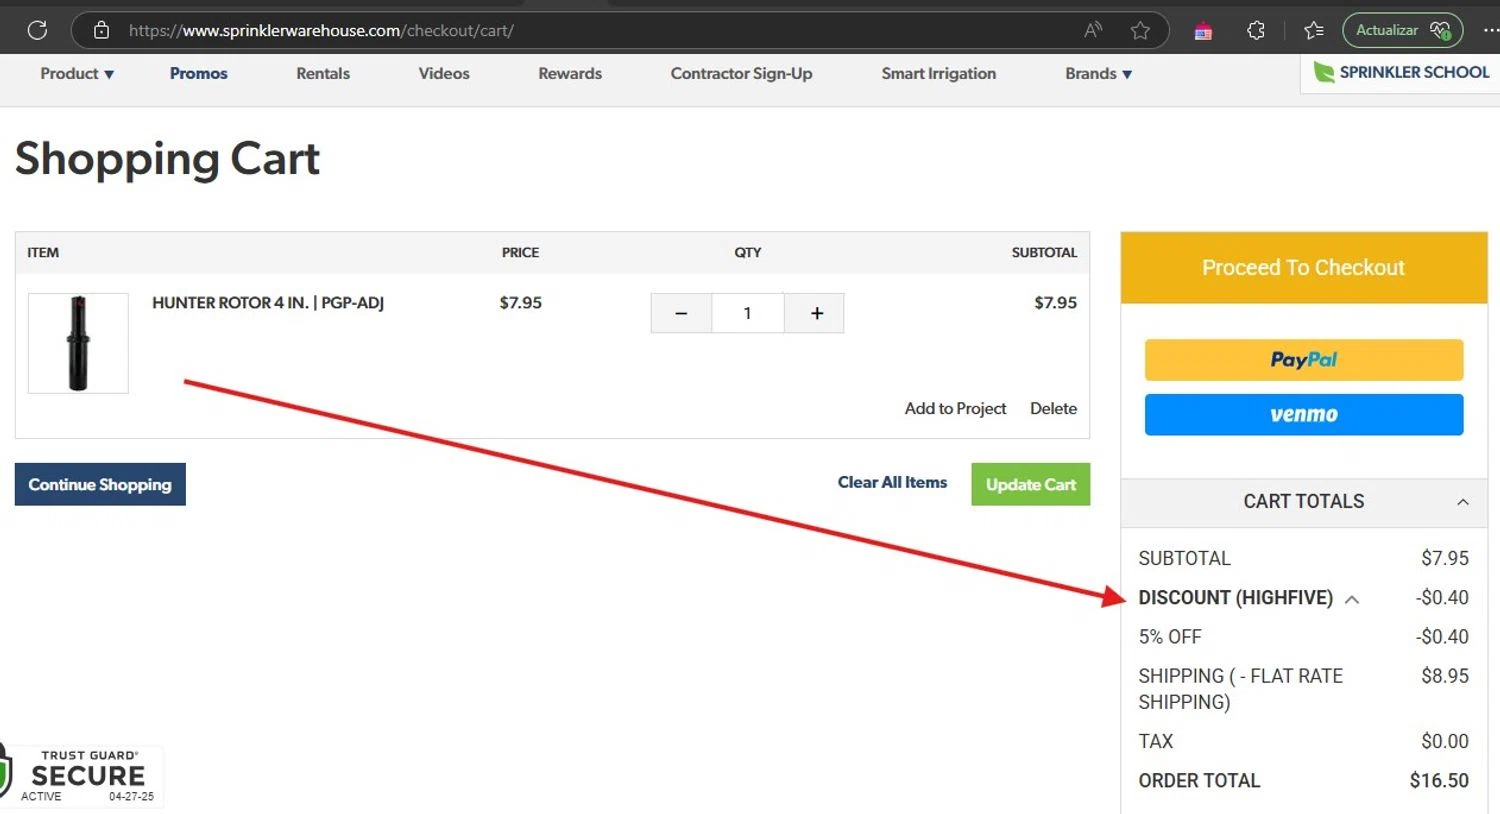Click the Actualizar update button

click(1402, 30)
